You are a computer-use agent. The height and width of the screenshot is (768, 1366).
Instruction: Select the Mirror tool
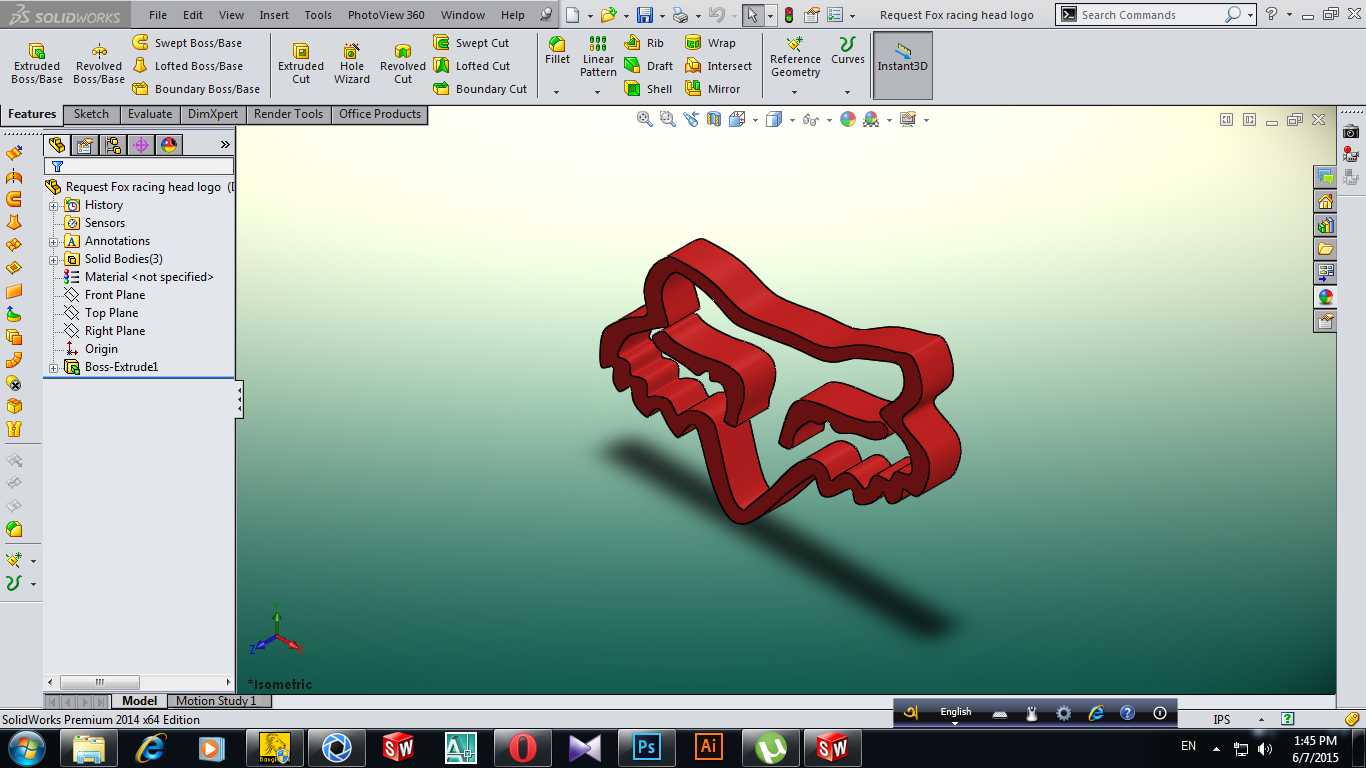coord(712,89)
